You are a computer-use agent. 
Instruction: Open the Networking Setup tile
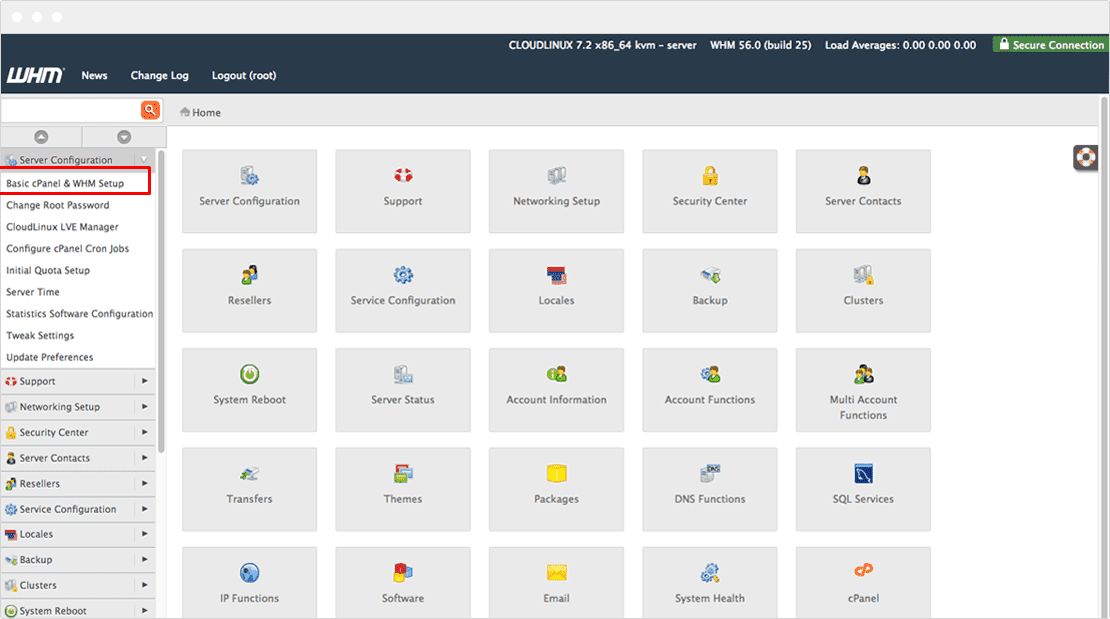coord(556,191)
